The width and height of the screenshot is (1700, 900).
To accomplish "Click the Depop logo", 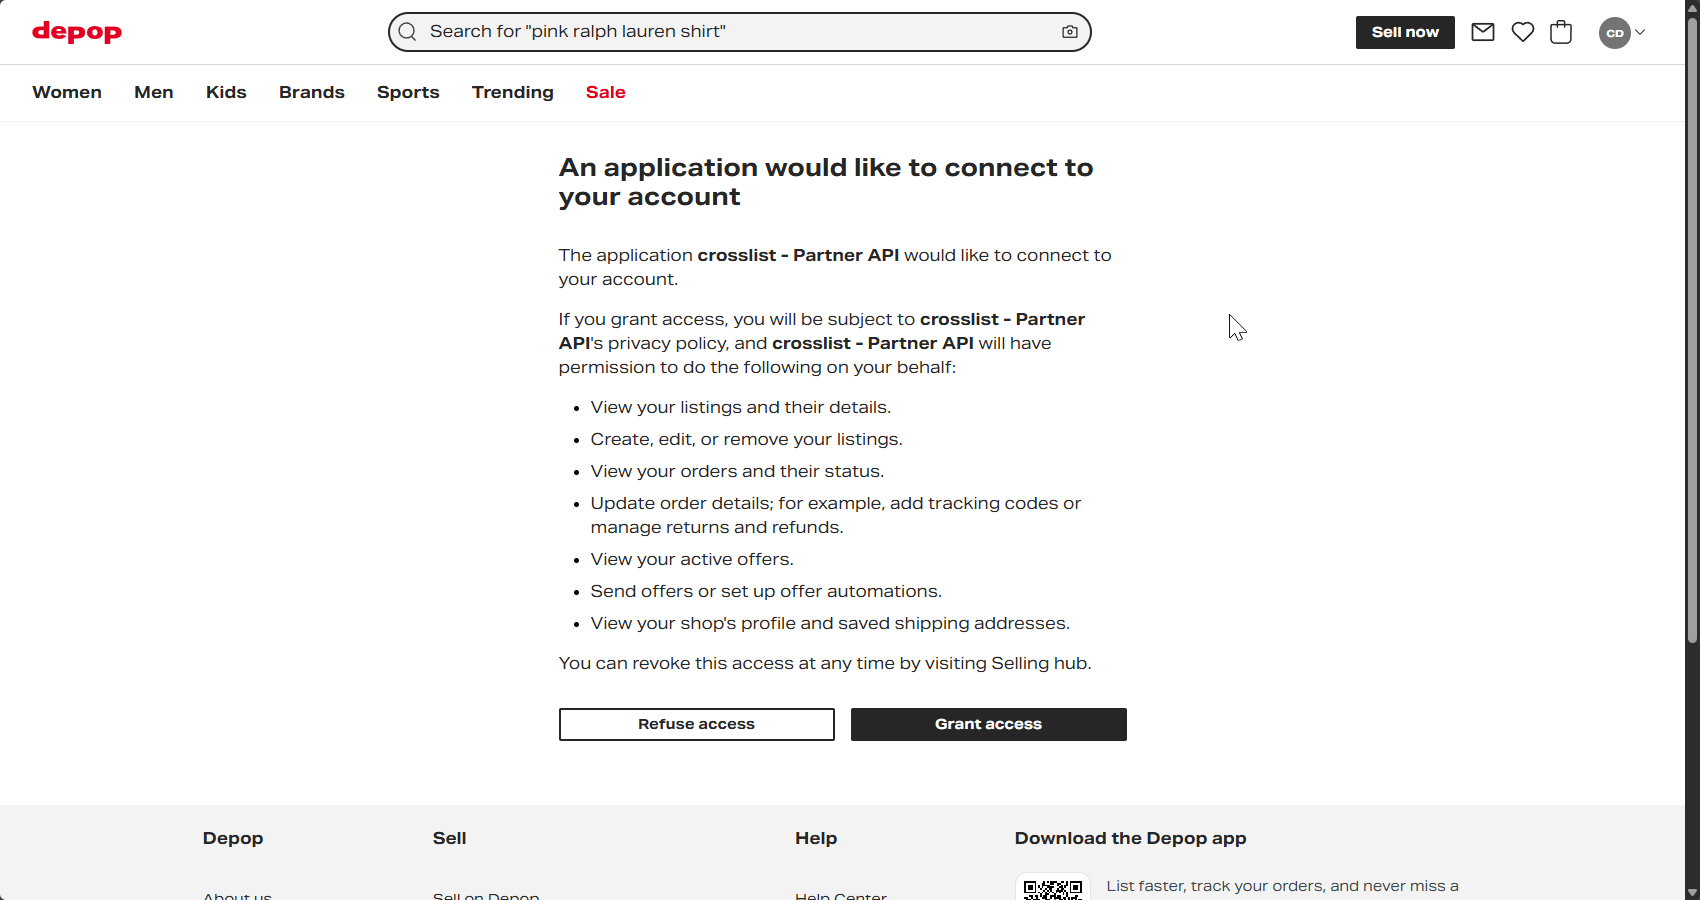I will [x=77, y=32].
